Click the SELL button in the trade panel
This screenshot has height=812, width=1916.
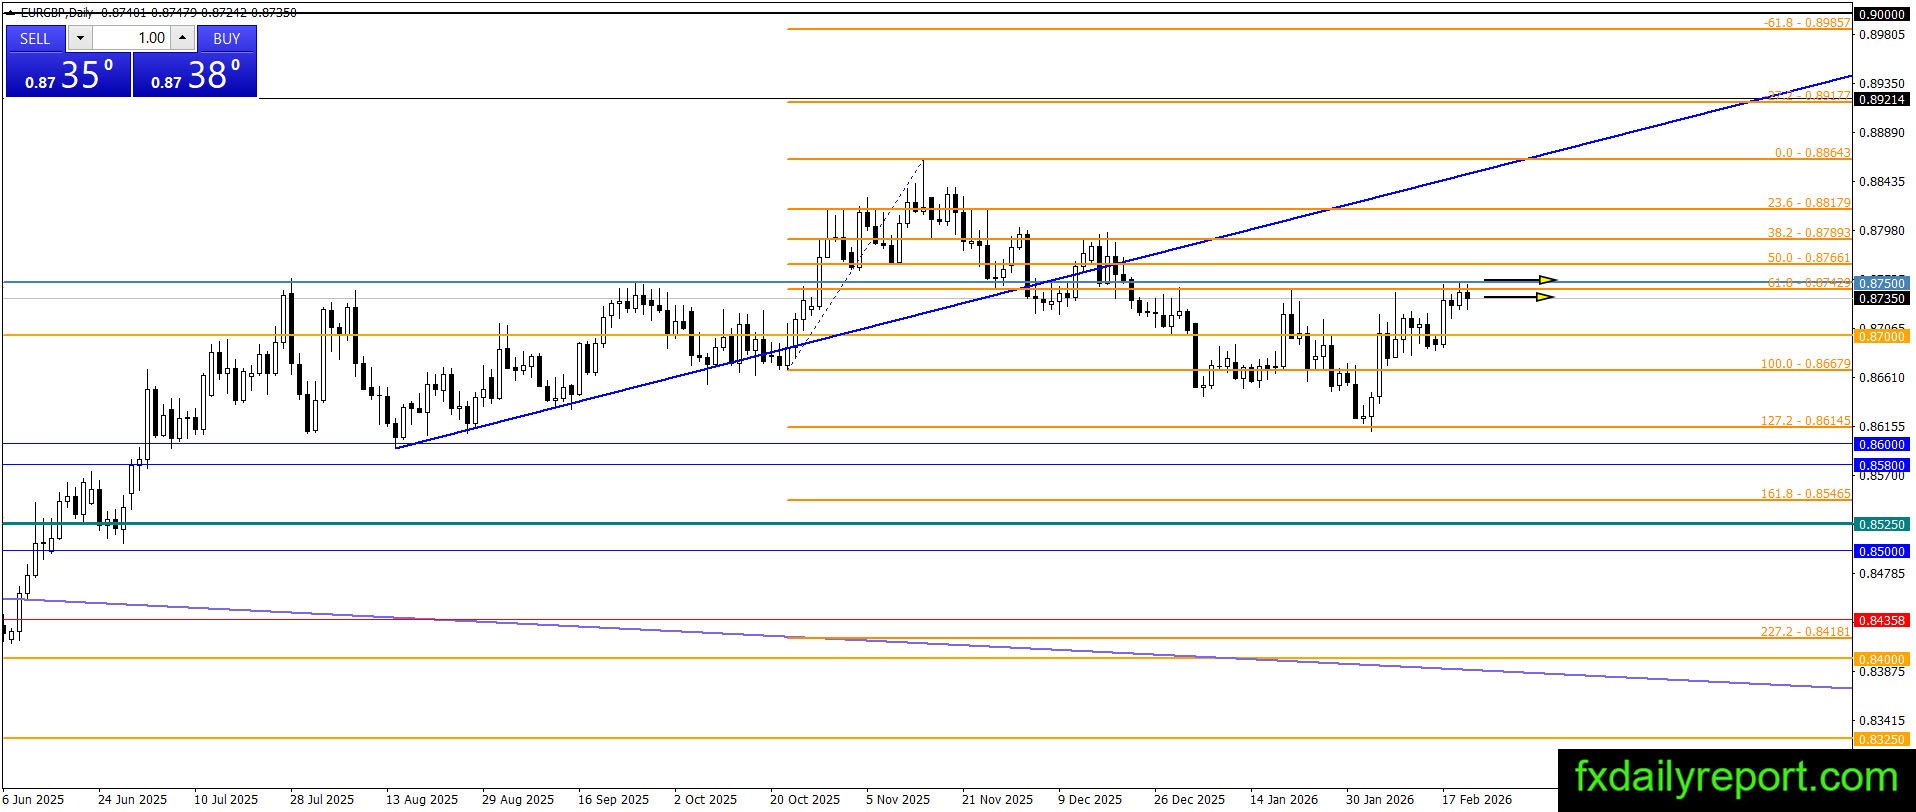35,38
